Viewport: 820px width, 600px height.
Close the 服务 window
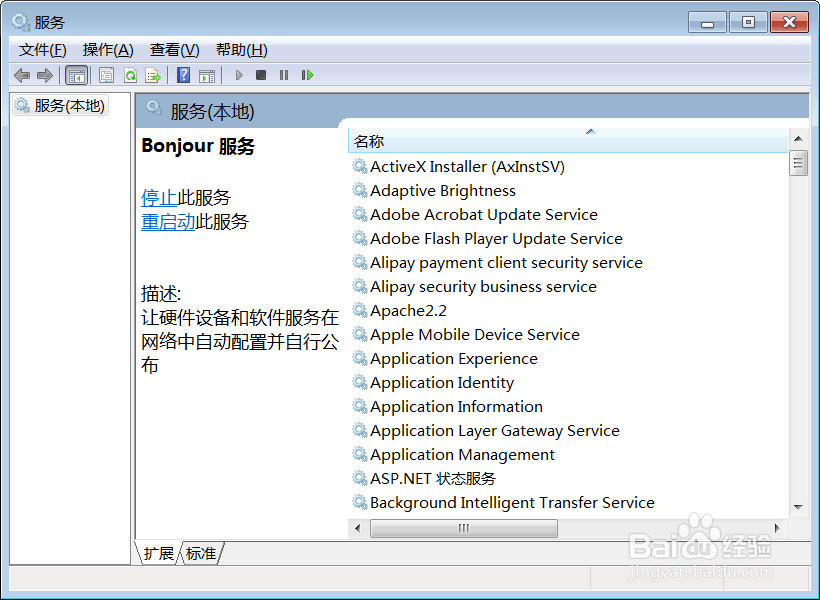coord(790,22)
